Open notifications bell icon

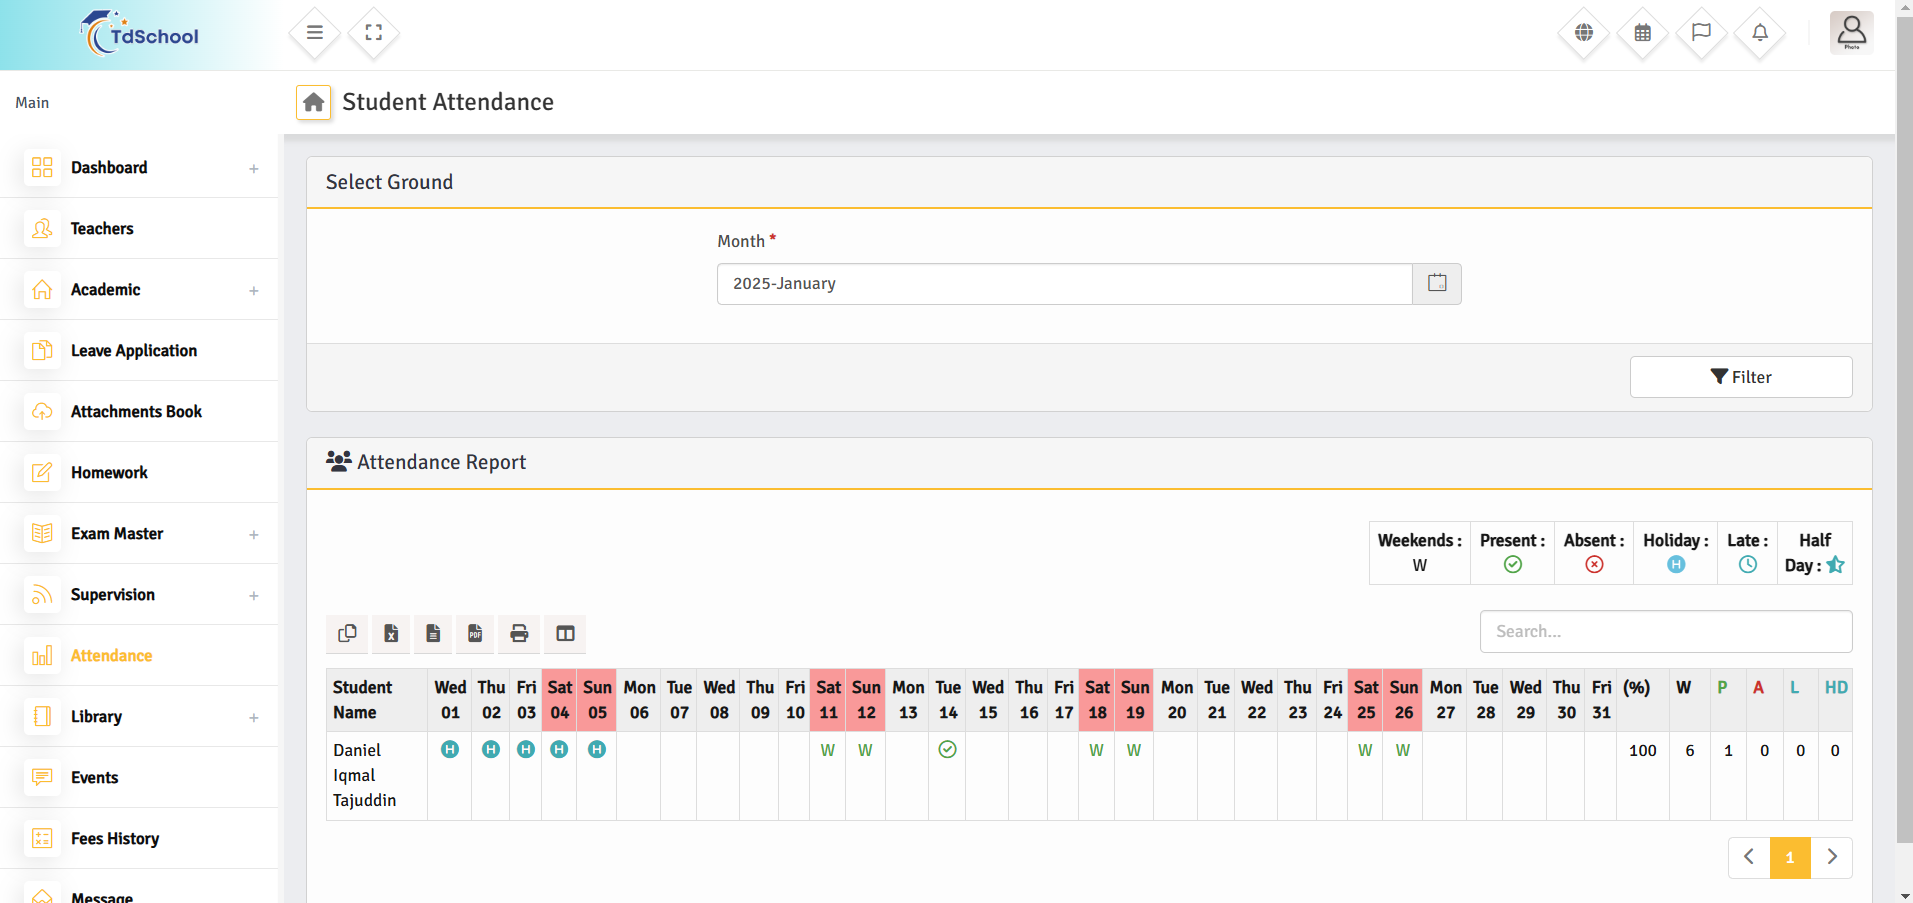1760,33
